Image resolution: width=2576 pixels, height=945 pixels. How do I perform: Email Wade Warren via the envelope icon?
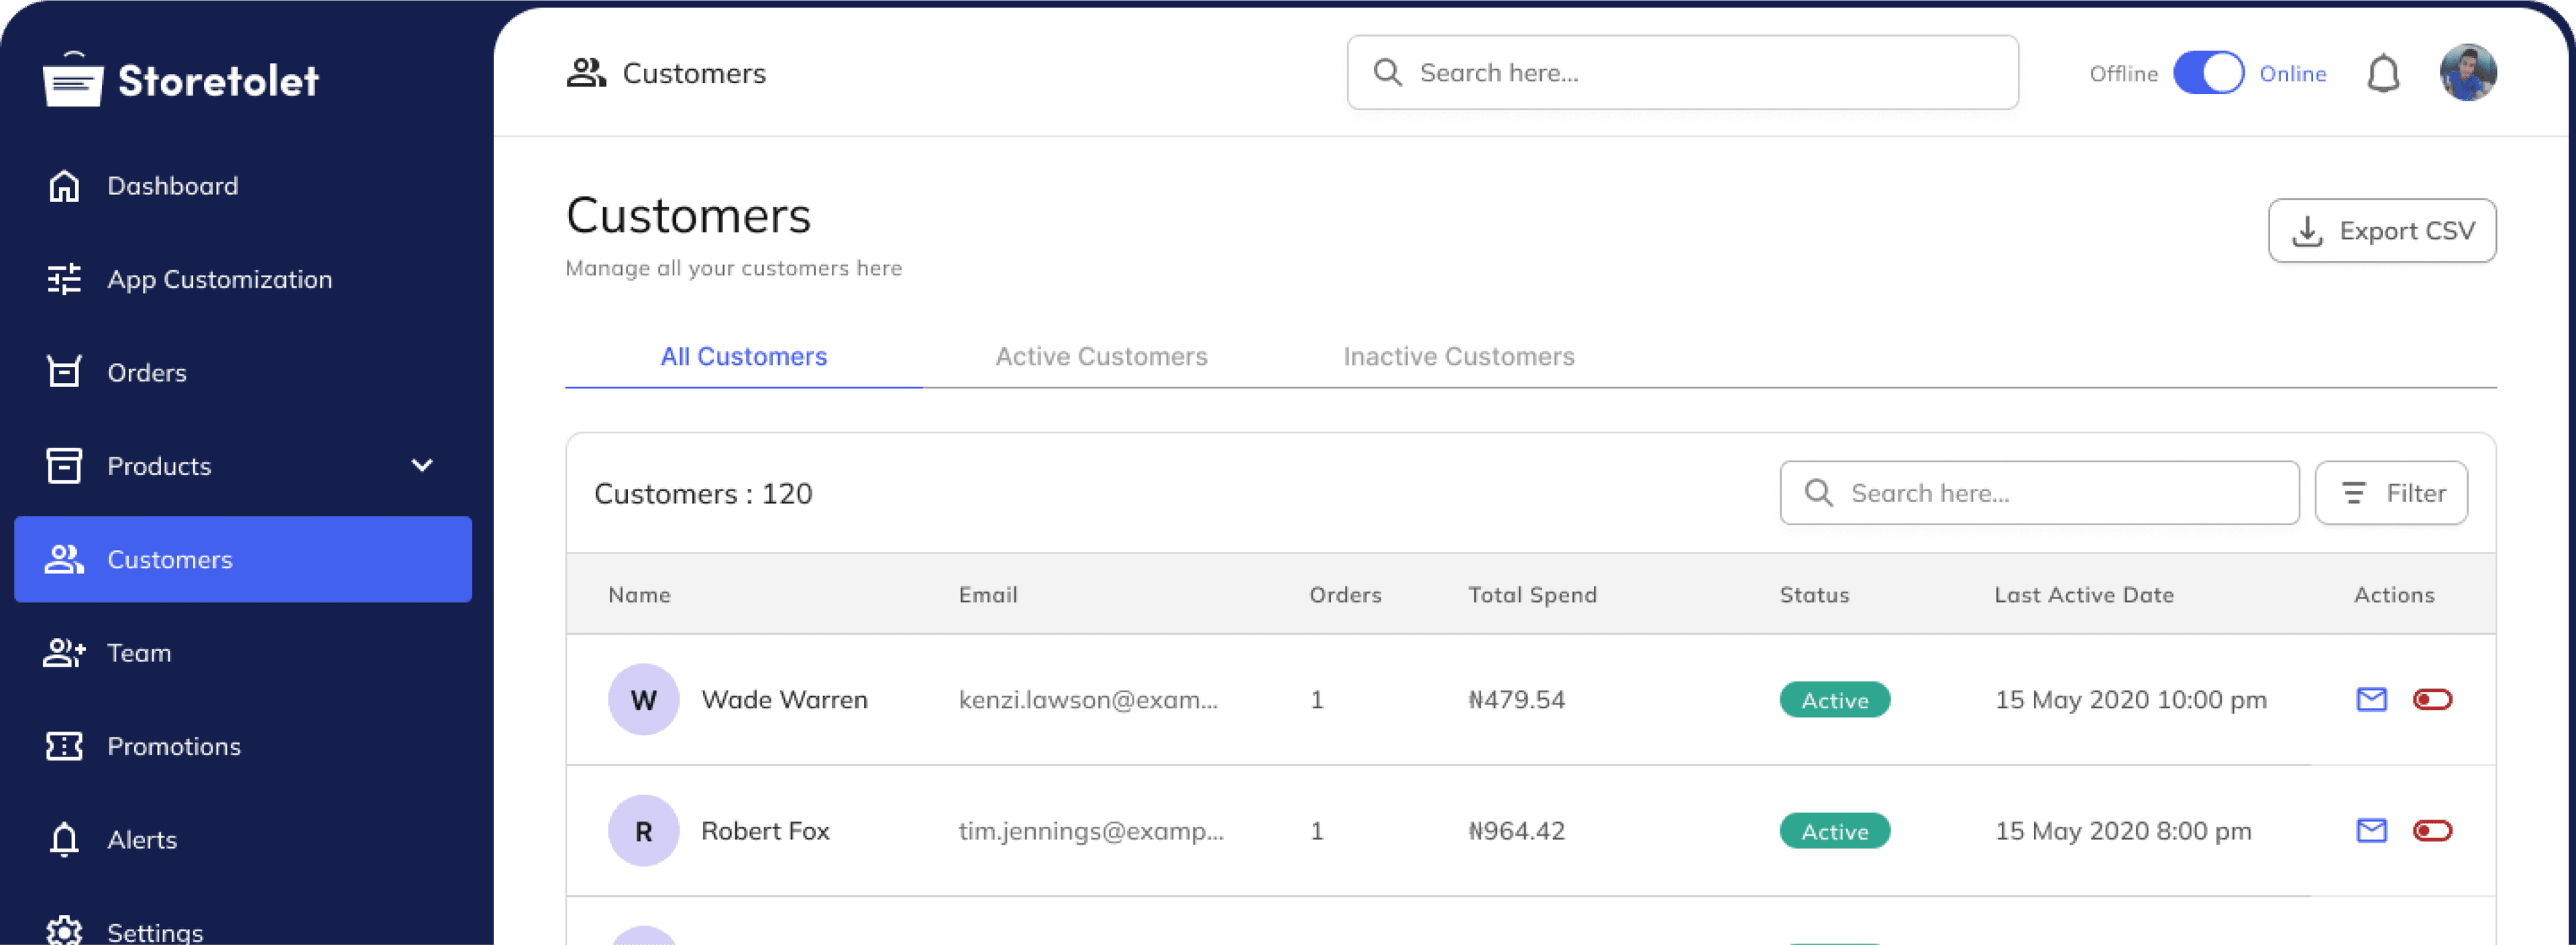[2371, 700]
